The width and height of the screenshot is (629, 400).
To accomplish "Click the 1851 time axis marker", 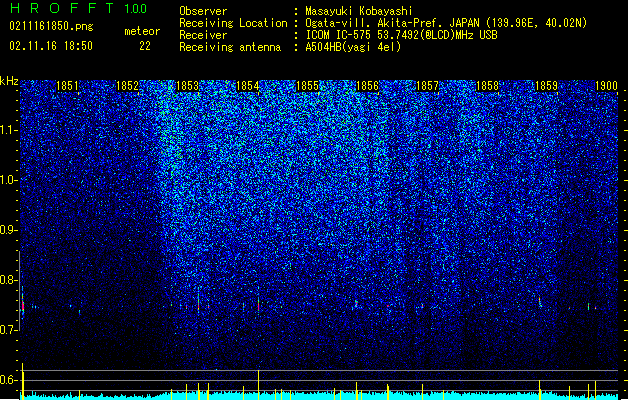I will pyautogui.click(x=67, y=86).
